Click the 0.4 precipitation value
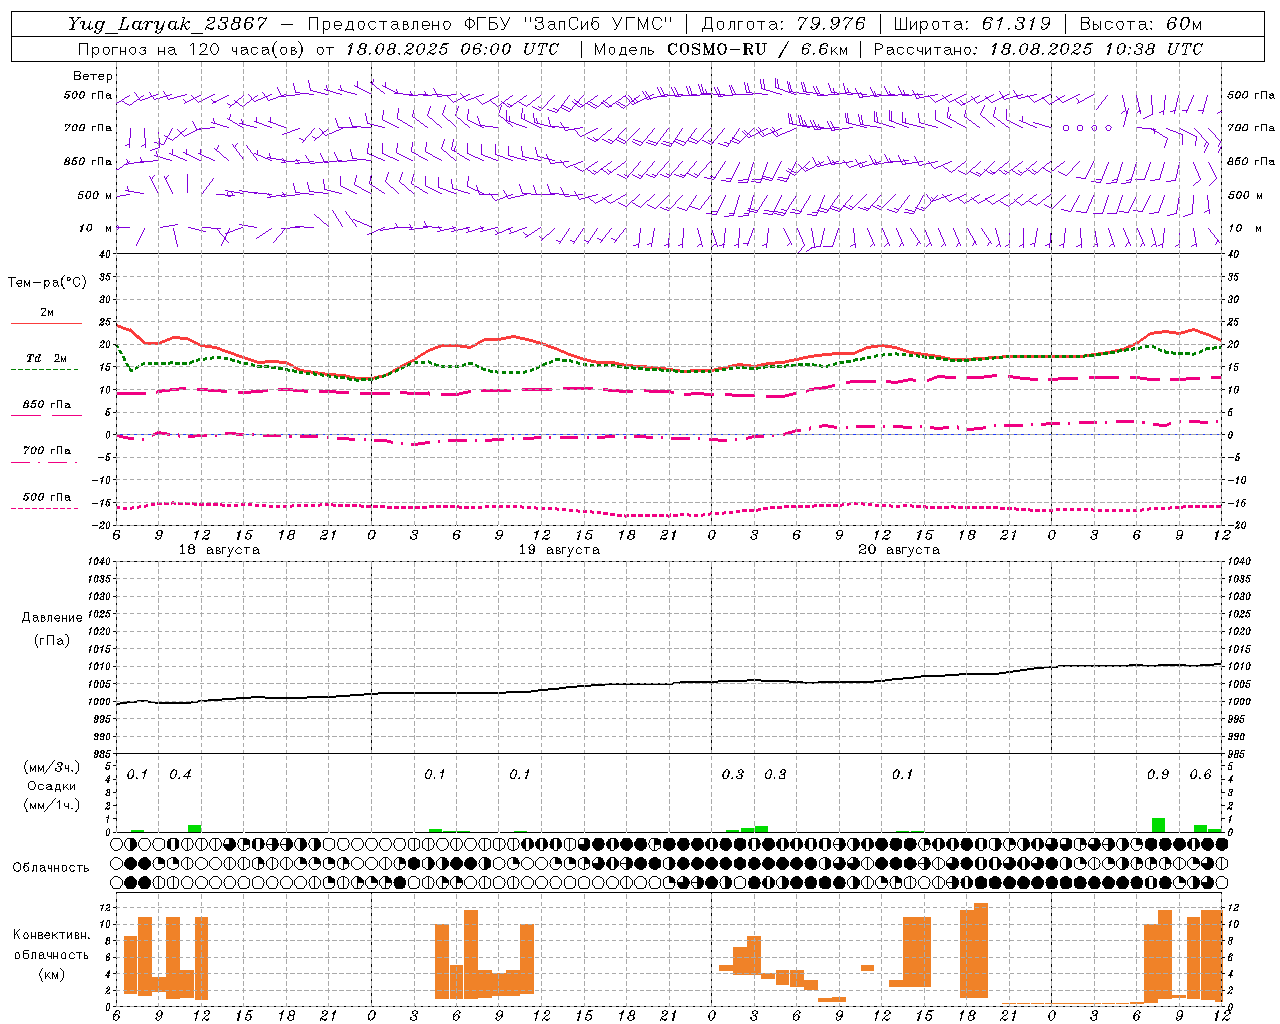Screen dimensions: 1280x1024 tap(180, 774)
